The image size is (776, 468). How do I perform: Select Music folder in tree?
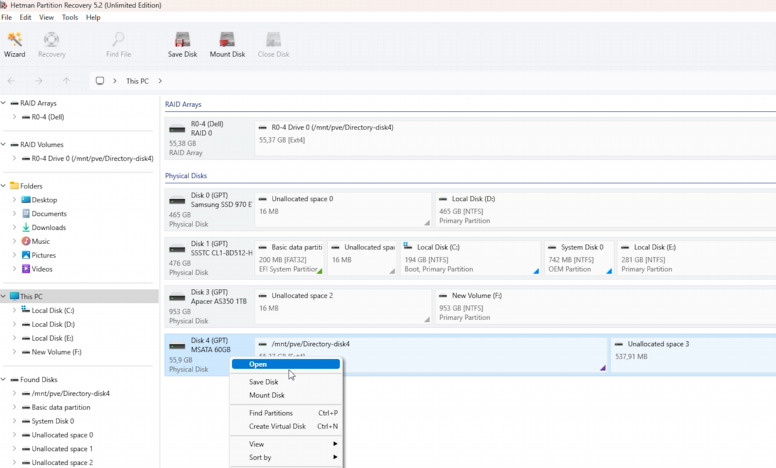click(x=36, y=241)
